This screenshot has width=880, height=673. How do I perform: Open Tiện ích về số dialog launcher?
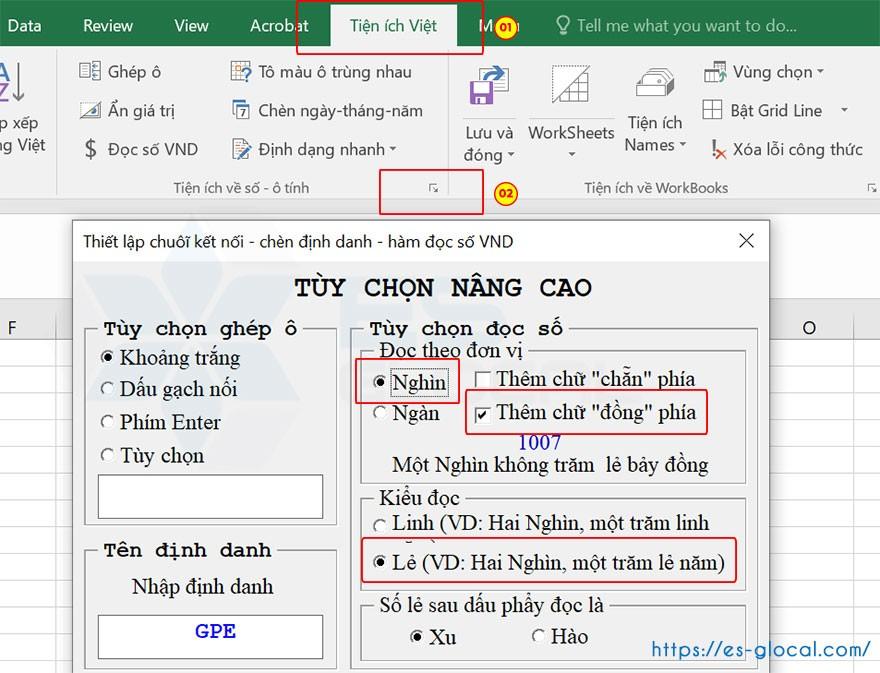click(x=433, y=188)
